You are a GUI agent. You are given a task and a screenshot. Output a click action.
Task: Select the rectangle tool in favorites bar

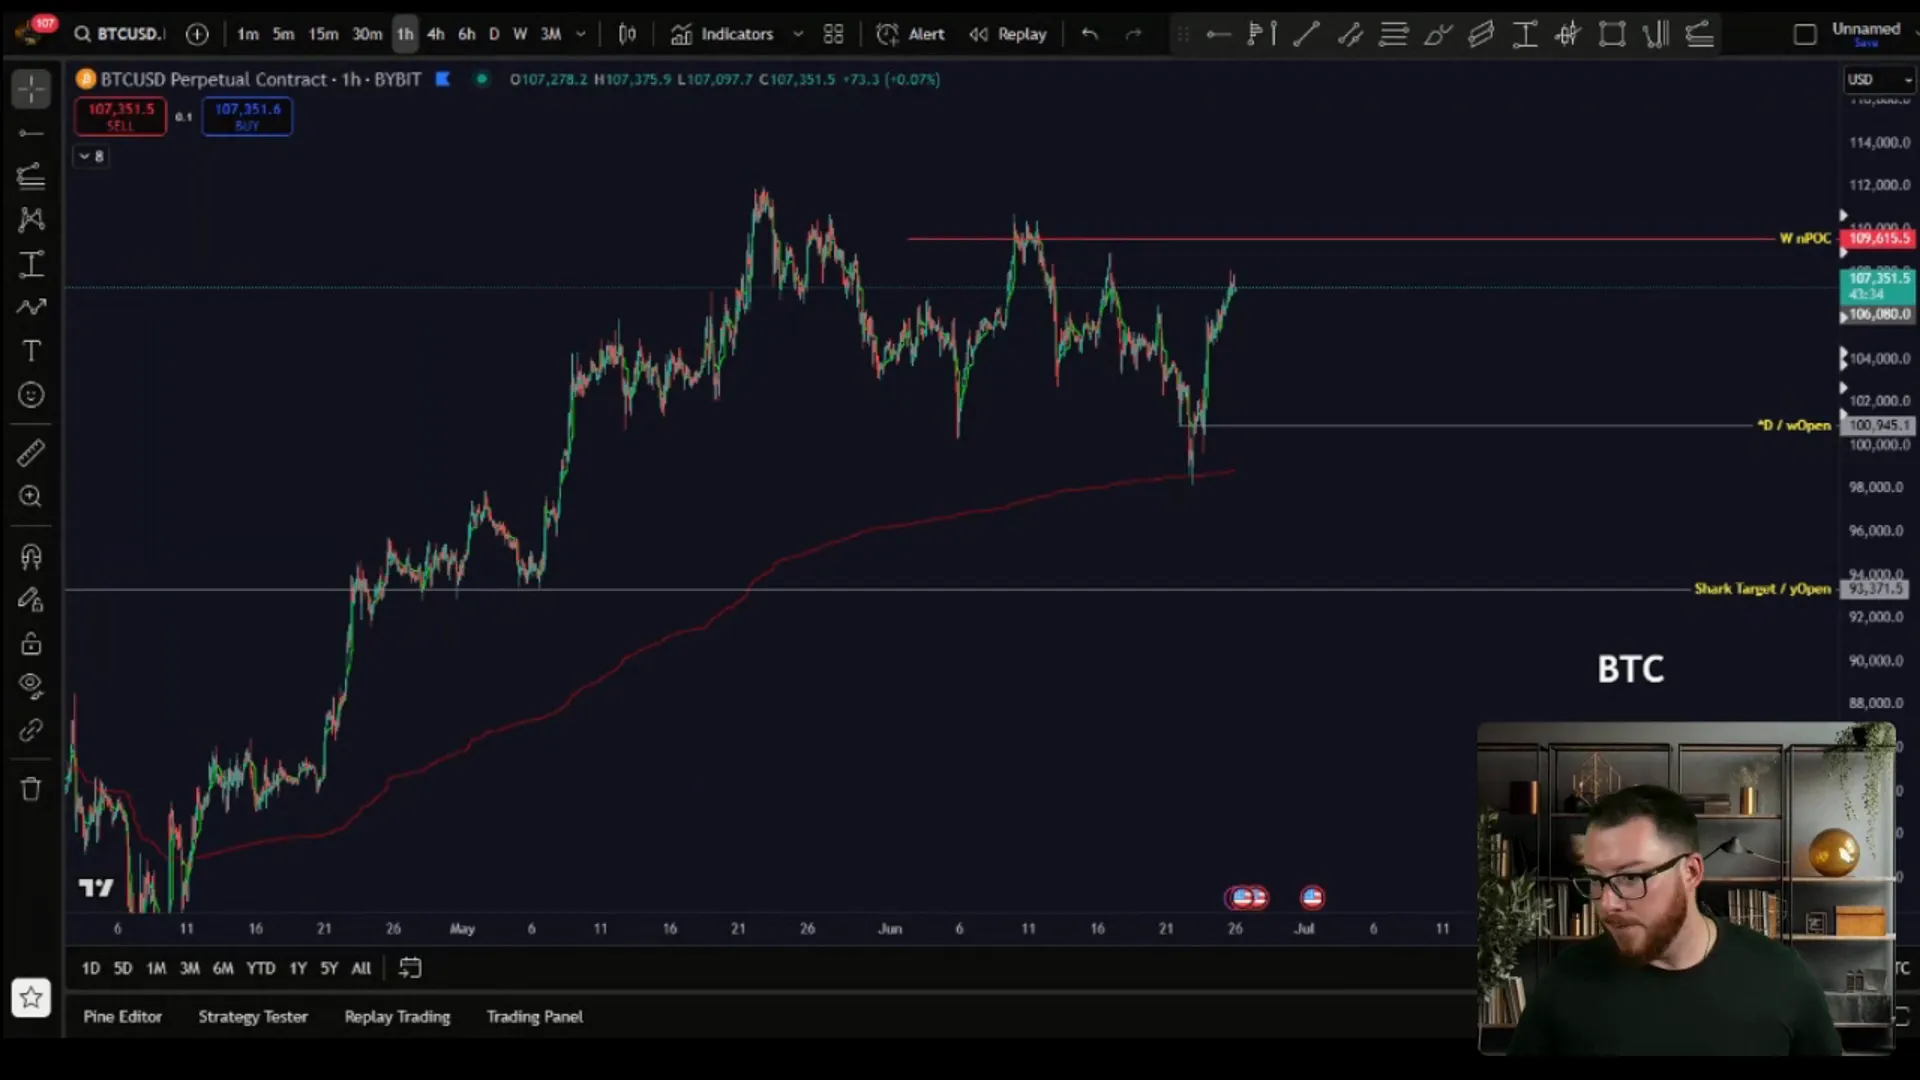pyautogui.click(x=1612, y=34)
